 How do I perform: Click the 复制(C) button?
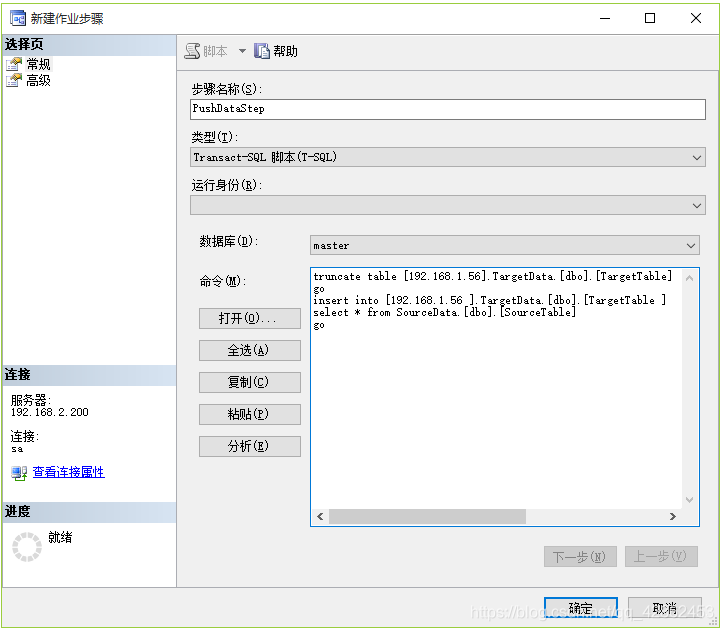coord(250,382)
